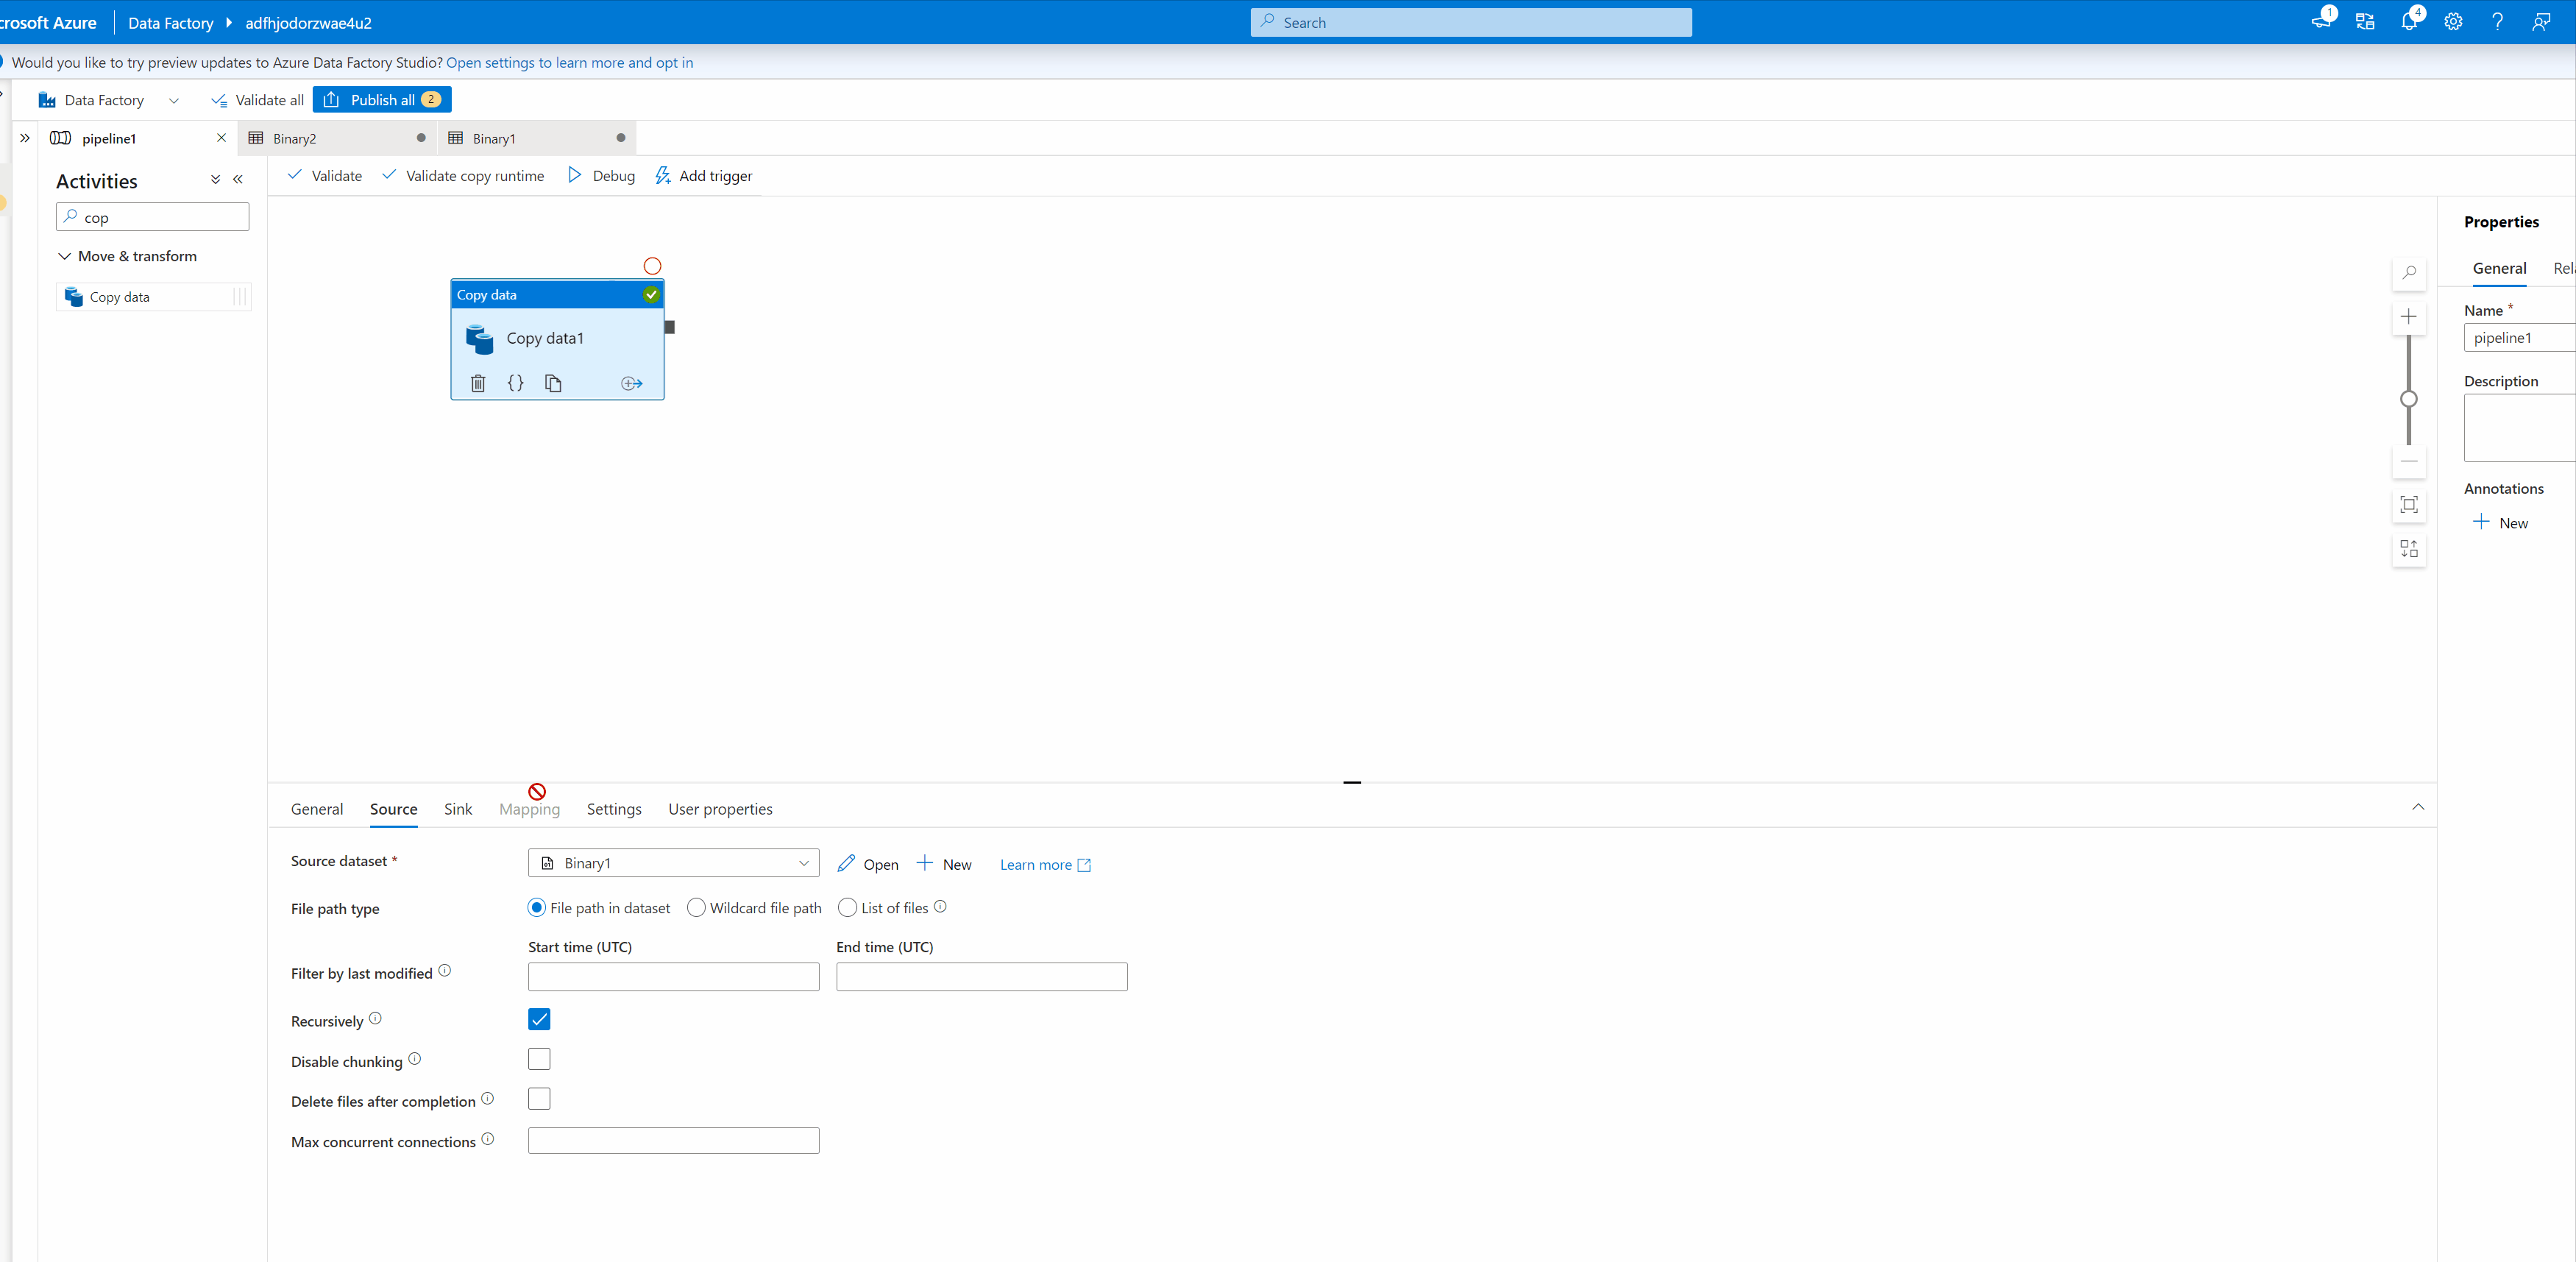The width and height of the screenshot is (2576, 1262).
Task: Select File path in dataset radio button
Action: click(x=537, y=908)
